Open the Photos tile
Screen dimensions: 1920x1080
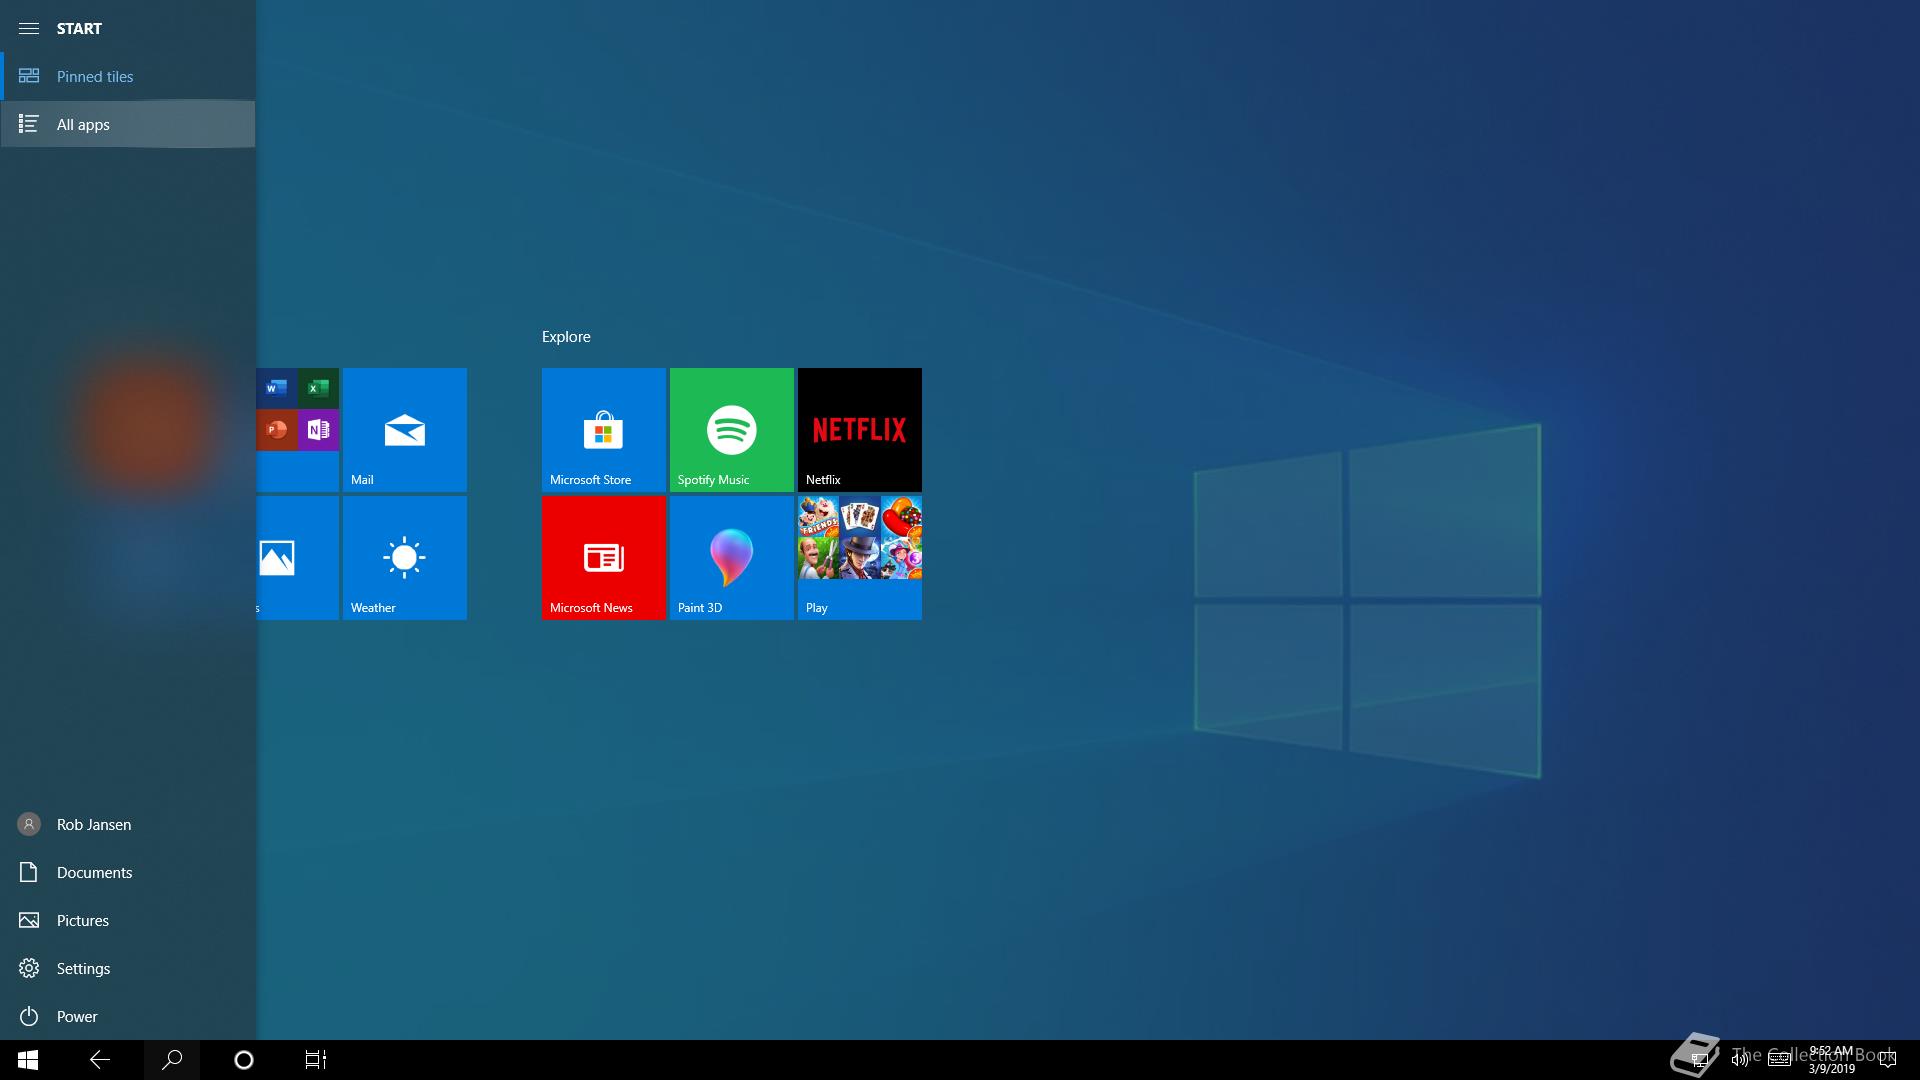point(297,558)
